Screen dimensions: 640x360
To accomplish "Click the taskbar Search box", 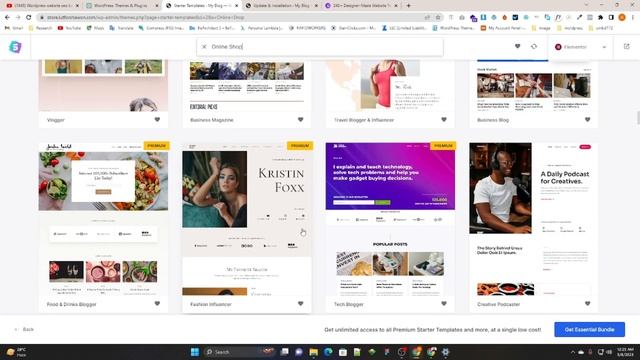I will pyautogui.click(x=239, y=352).
